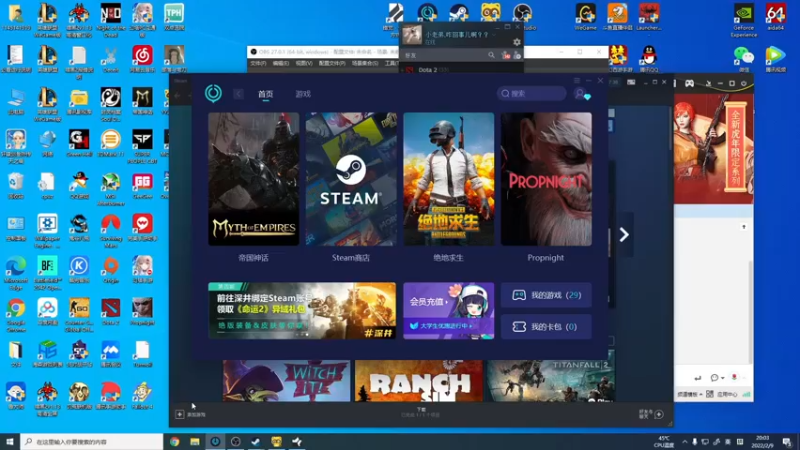
Task: Open the notification center in the taskbar
Action: coord(787,441)
